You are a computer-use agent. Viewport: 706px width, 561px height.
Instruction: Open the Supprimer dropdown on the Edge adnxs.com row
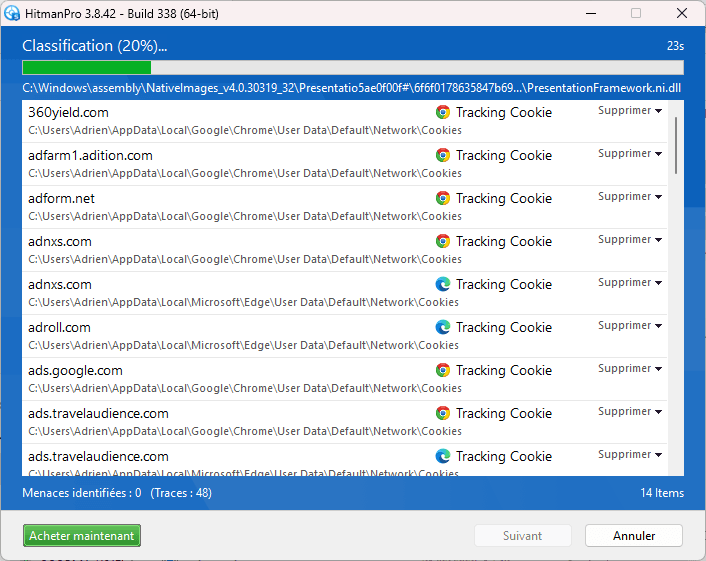coord(629,283)
